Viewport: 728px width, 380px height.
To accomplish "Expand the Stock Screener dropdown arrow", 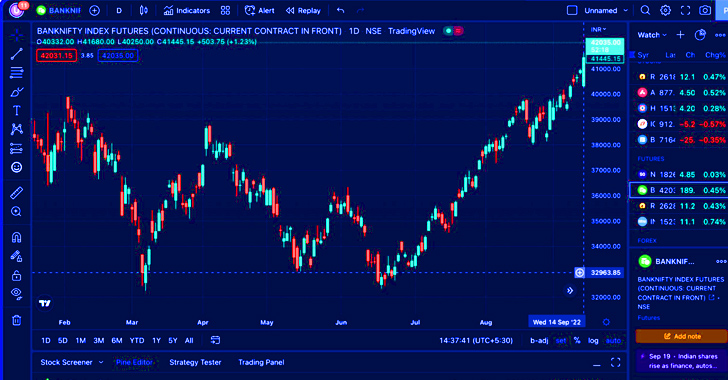I will click(101, 362).
